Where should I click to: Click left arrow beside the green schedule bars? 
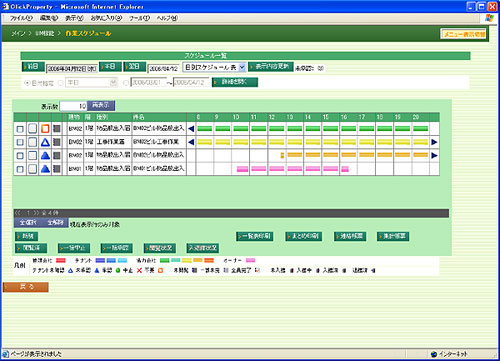pos(191,129)
